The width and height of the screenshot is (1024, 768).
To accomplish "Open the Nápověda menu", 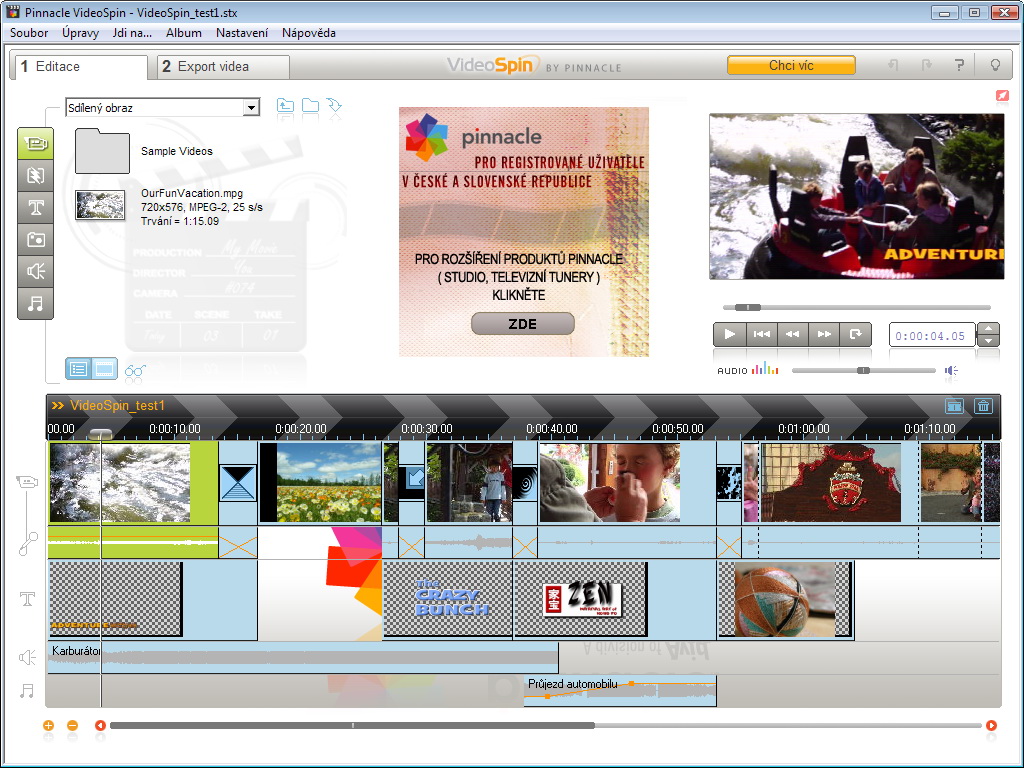I will click(308, 33).
